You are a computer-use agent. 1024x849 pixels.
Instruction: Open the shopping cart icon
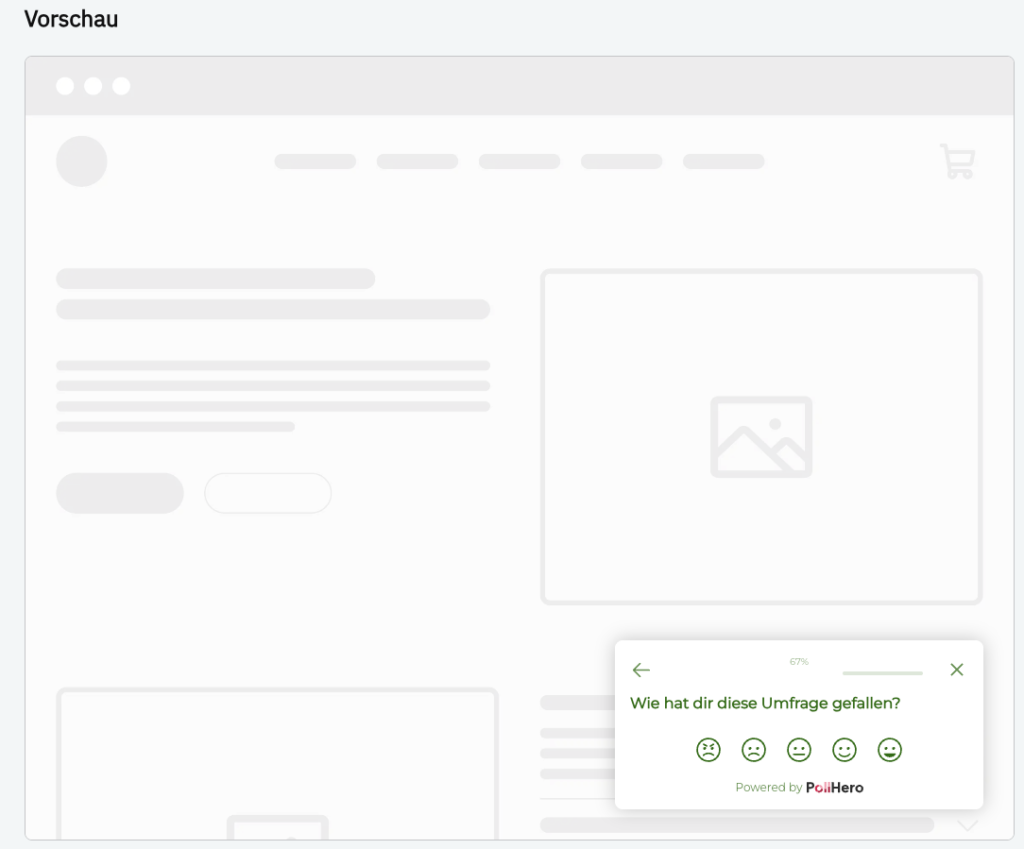tap(957, 161)
